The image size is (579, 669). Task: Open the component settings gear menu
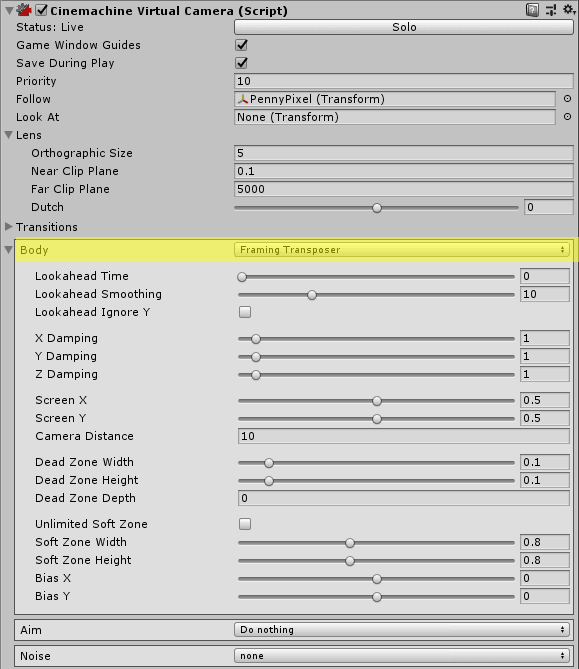[569, 9]
